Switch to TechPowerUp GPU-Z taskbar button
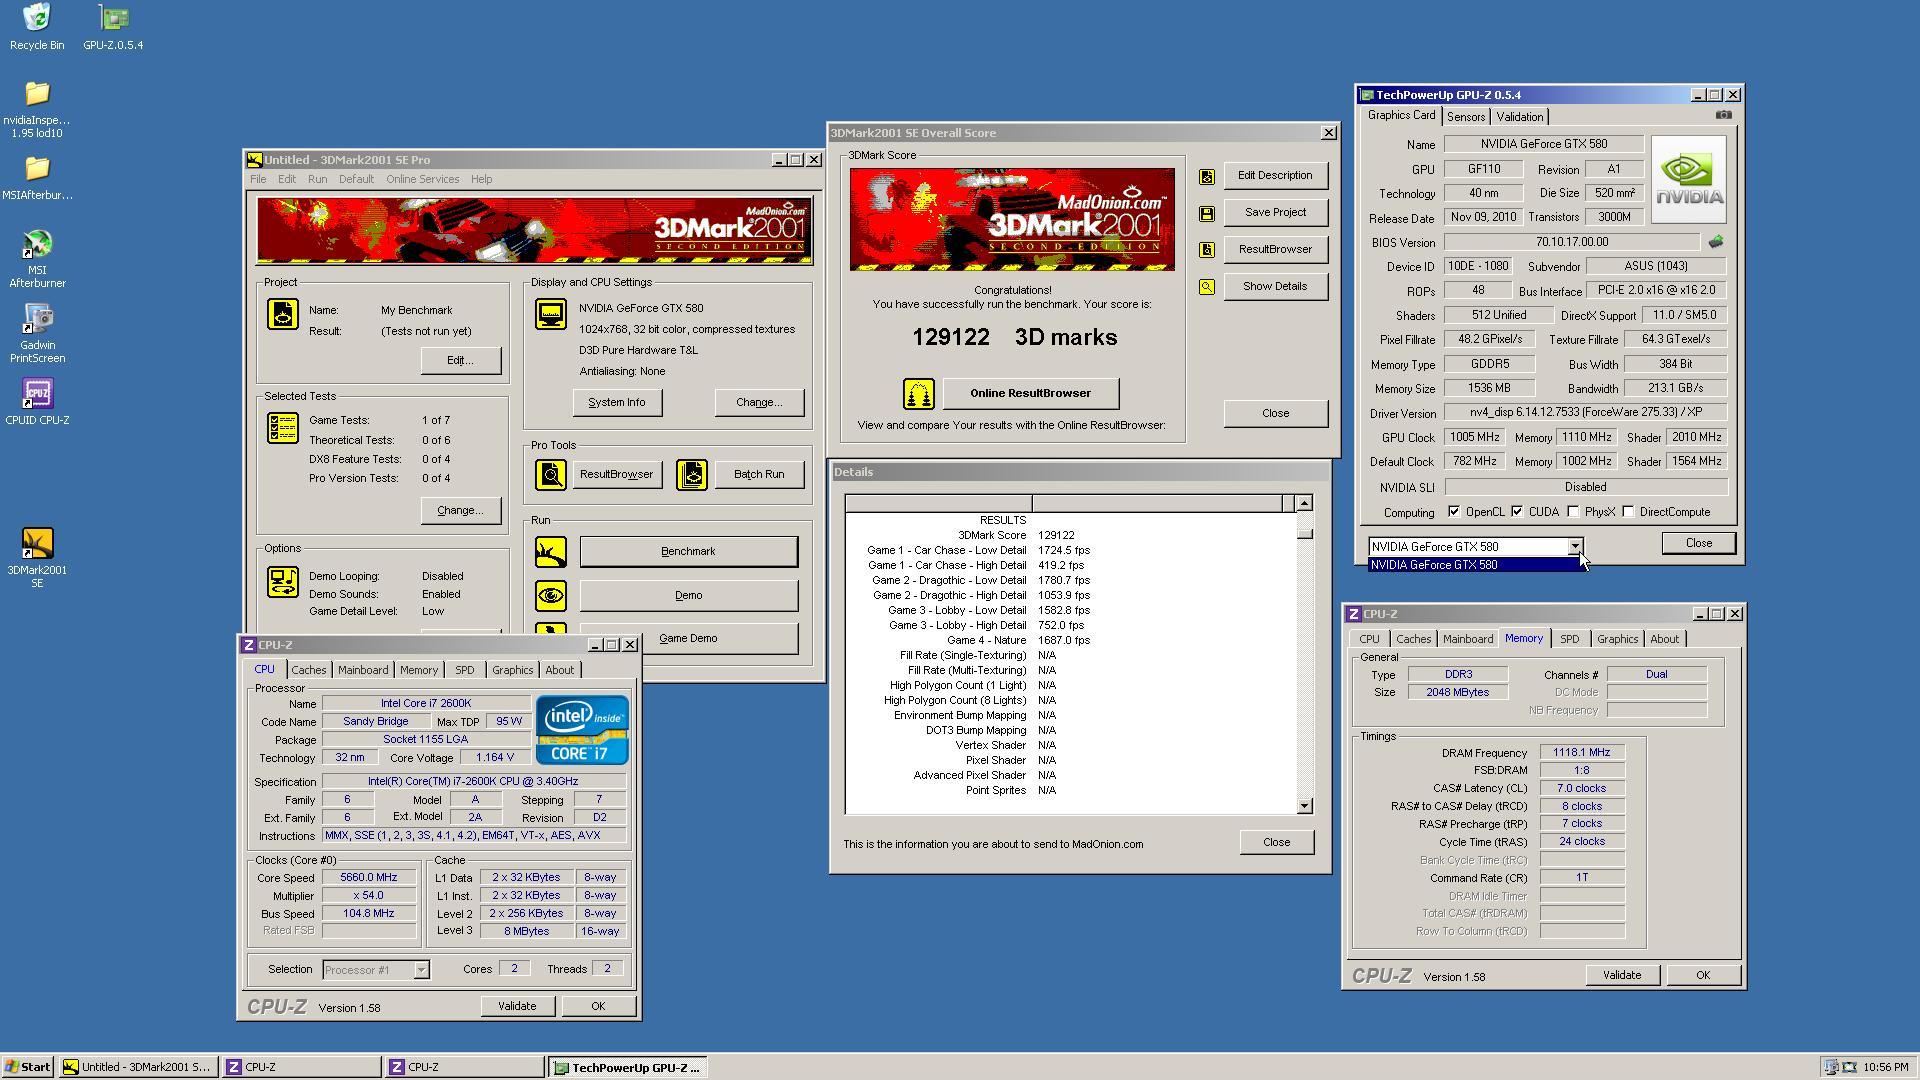This screenshot has height=1080, width=1920. 626,1067
